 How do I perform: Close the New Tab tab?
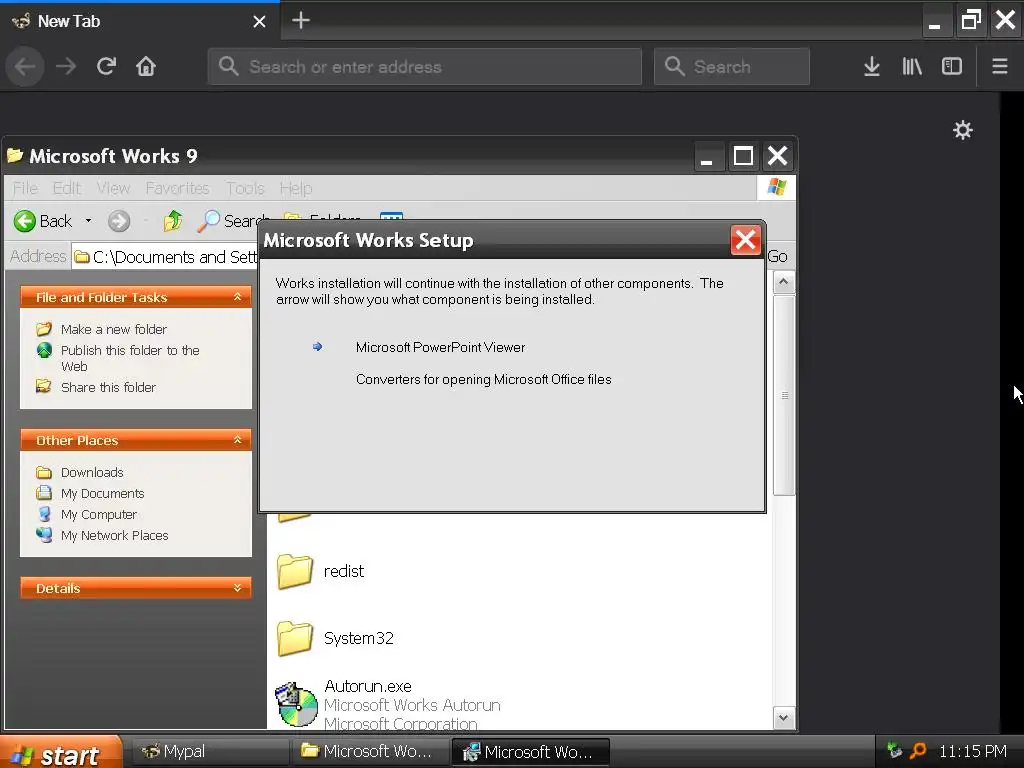(x=259, y=22)
